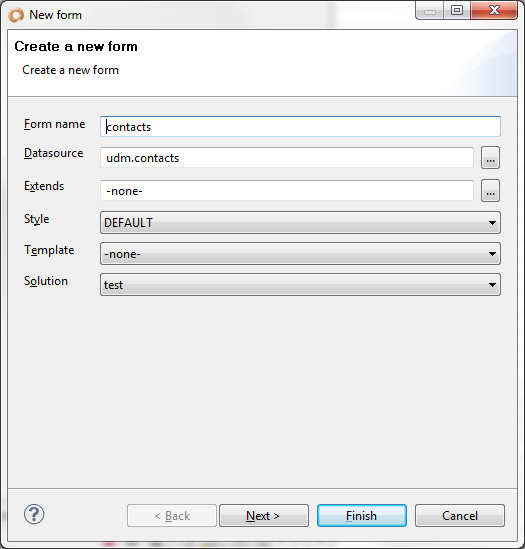525x549 pixels.
Task: Click the New form title bar text
Action: (55, 15)
